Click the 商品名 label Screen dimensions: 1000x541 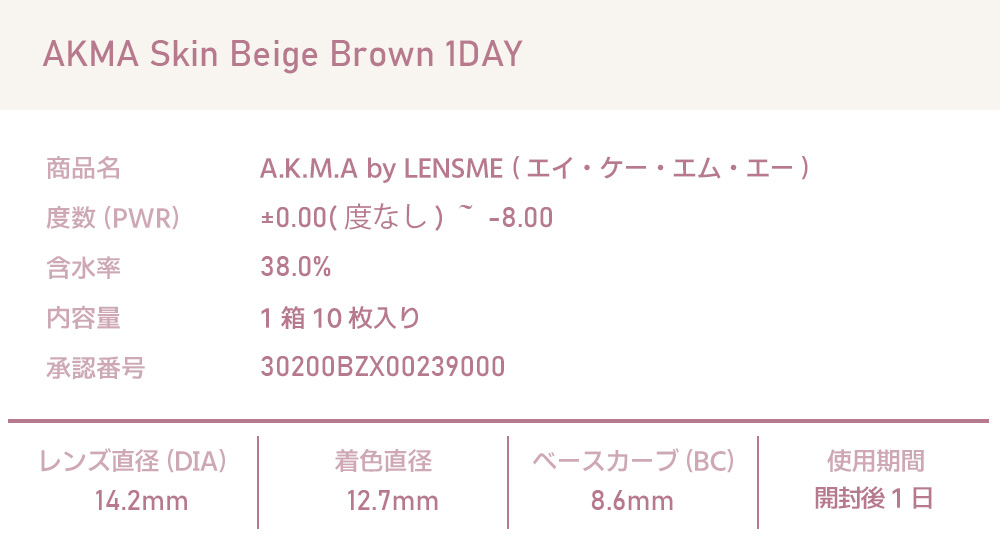point(83,168)
